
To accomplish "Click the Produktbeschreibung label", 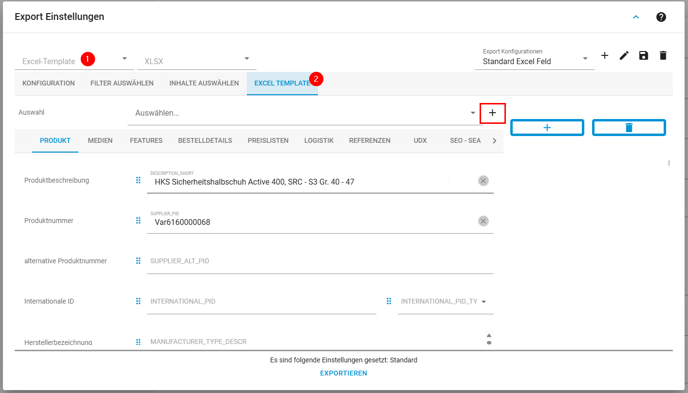I will tap(57, 180).
